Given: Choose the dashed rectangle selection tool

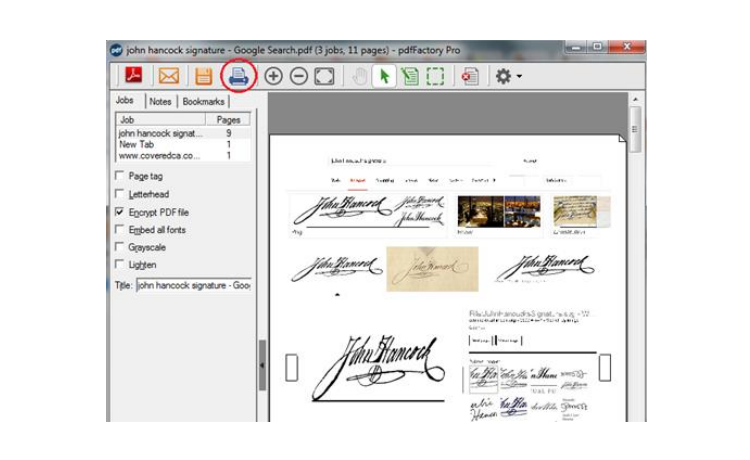Looking at the screenshot, I should click(x=435, y=77).
